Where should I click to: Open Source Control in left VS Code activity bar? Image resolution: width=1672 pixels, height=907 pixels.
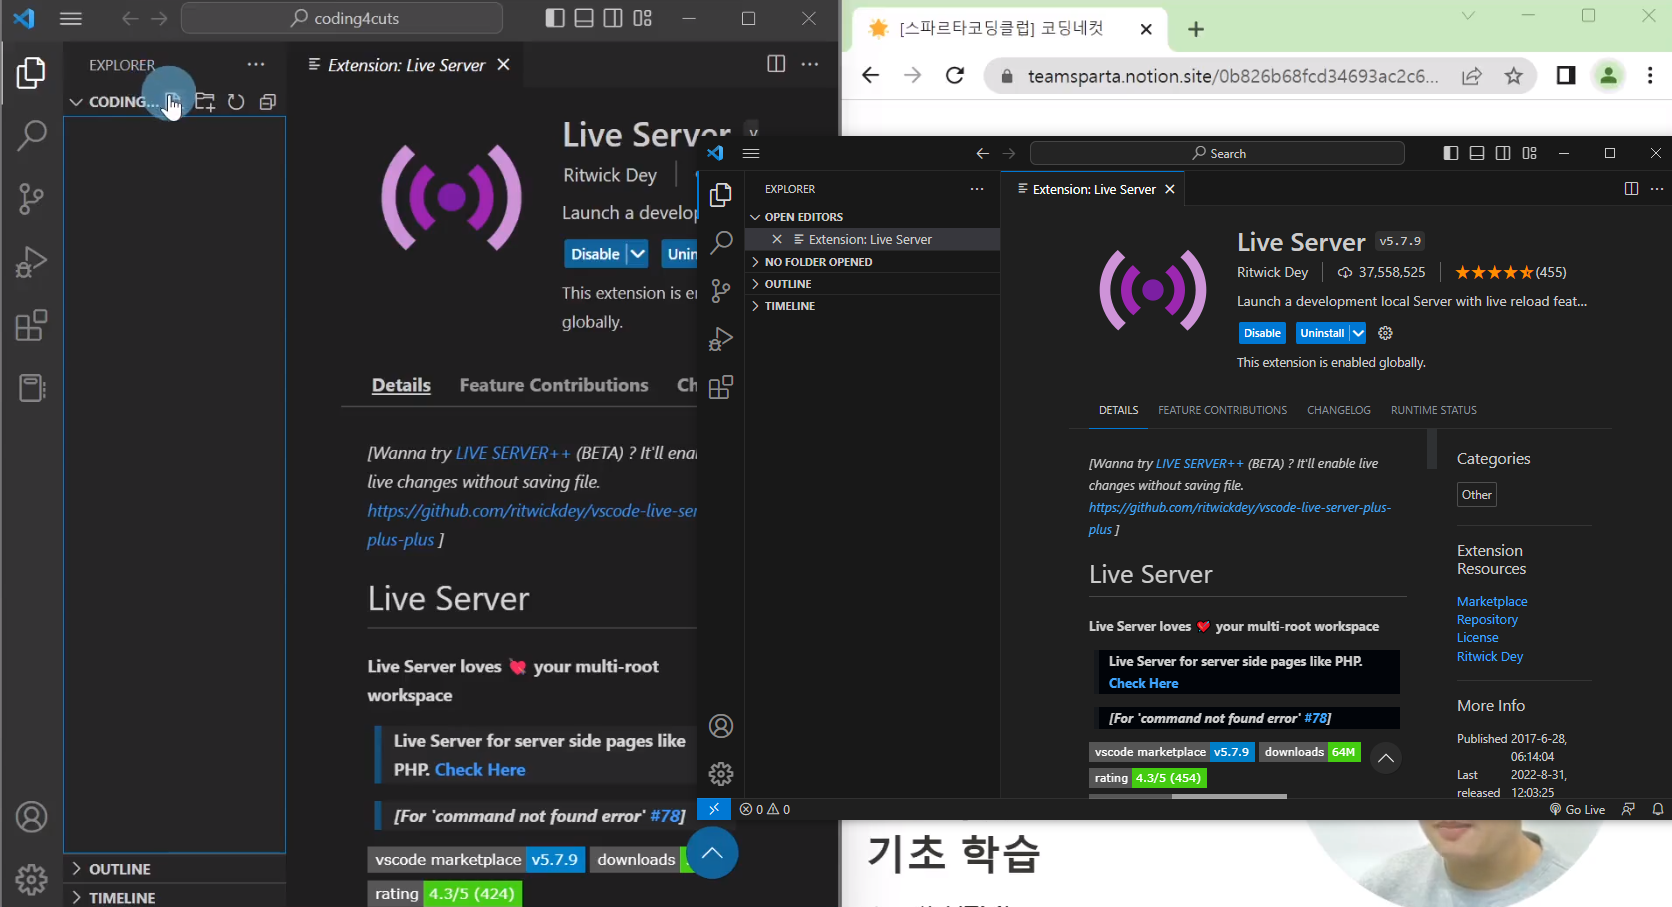pos(32,199)
